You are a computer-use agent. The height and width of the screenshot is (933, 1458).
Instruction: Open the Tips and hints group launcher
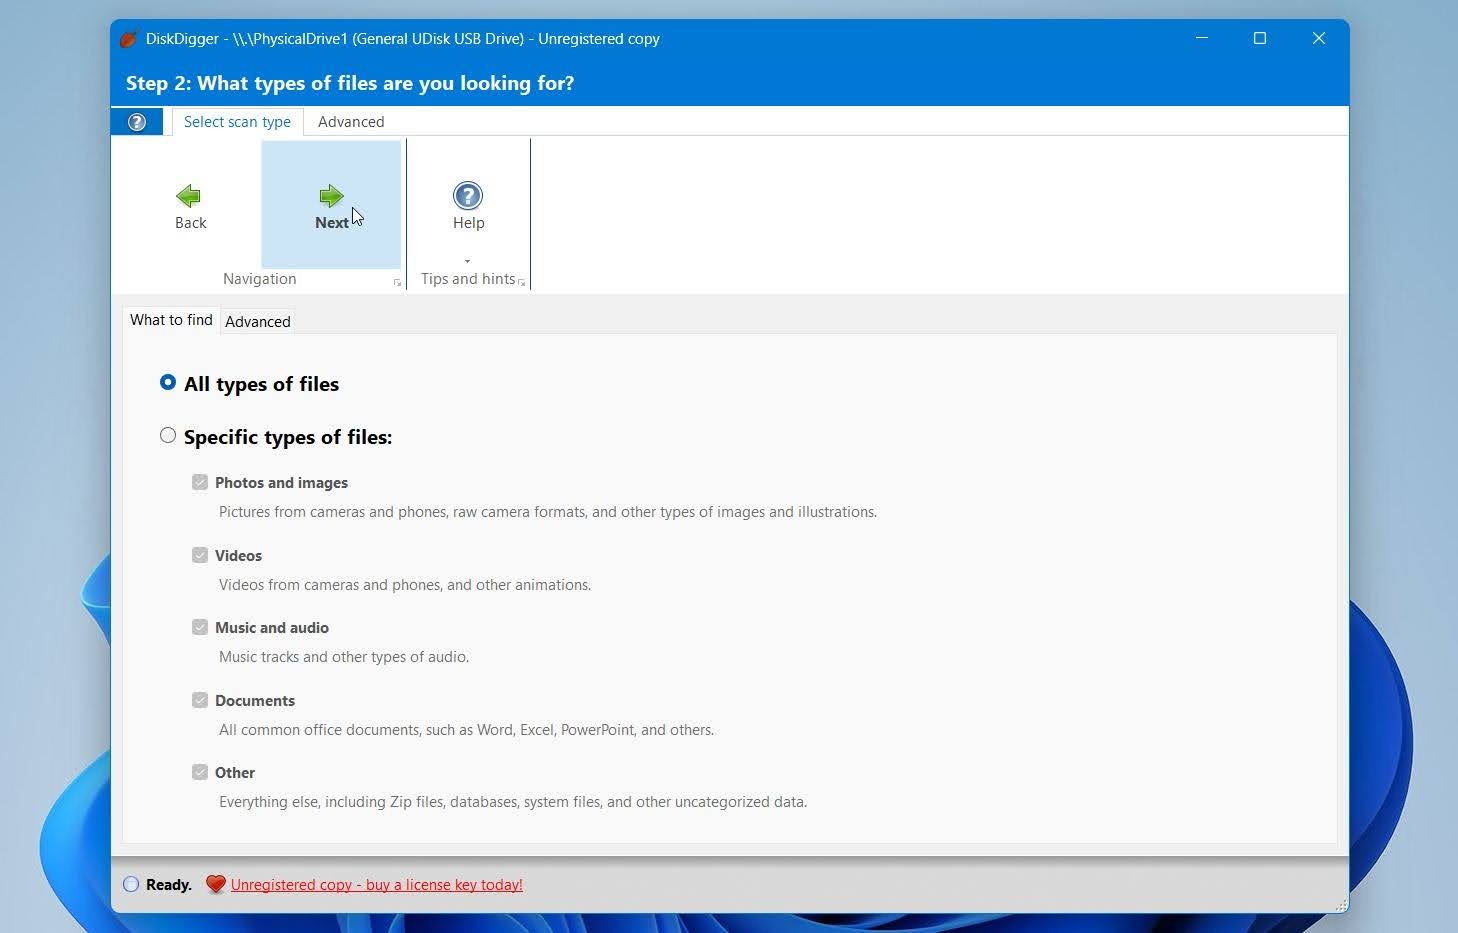pyautogui.click(x=521, y=283)
